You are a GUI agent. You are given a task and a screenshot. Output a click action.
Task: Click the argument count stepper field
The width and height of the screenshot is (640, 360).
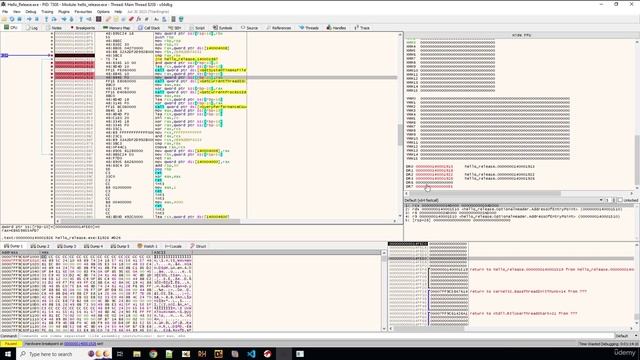click(x=609, y=200)
